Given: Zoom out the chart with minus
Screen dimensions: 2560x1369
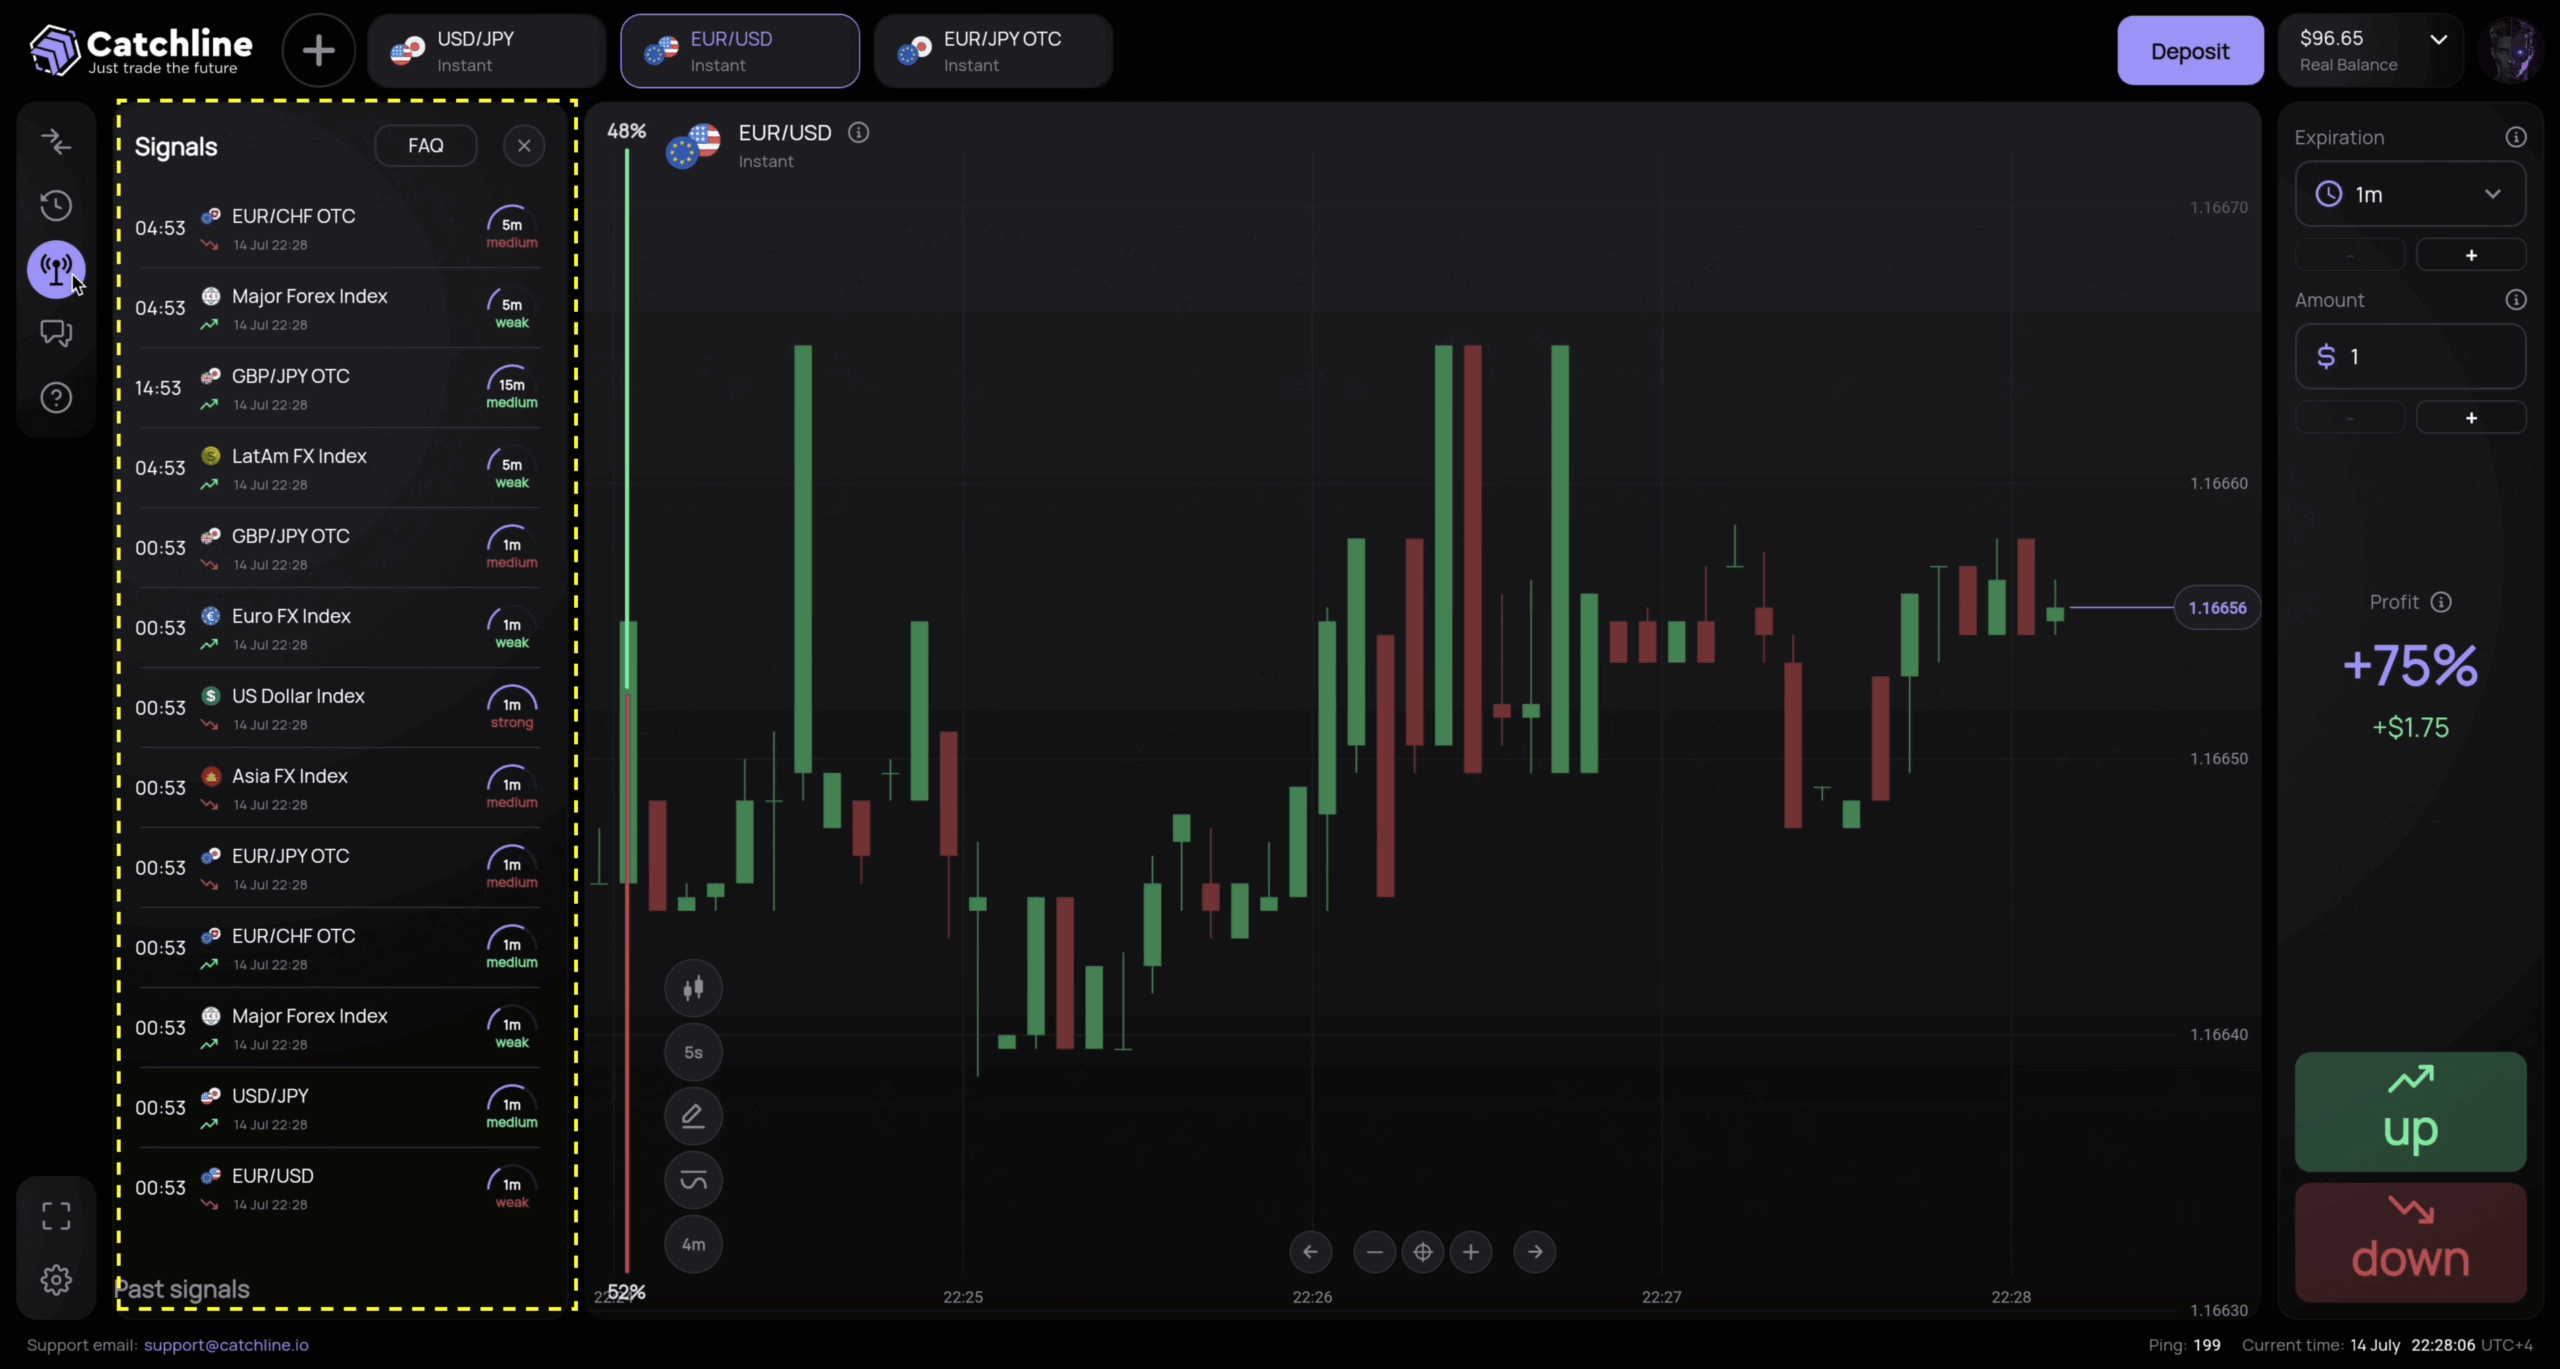Looking at the screenshot, I should pyautogui.click(x=1374, y=1252).
